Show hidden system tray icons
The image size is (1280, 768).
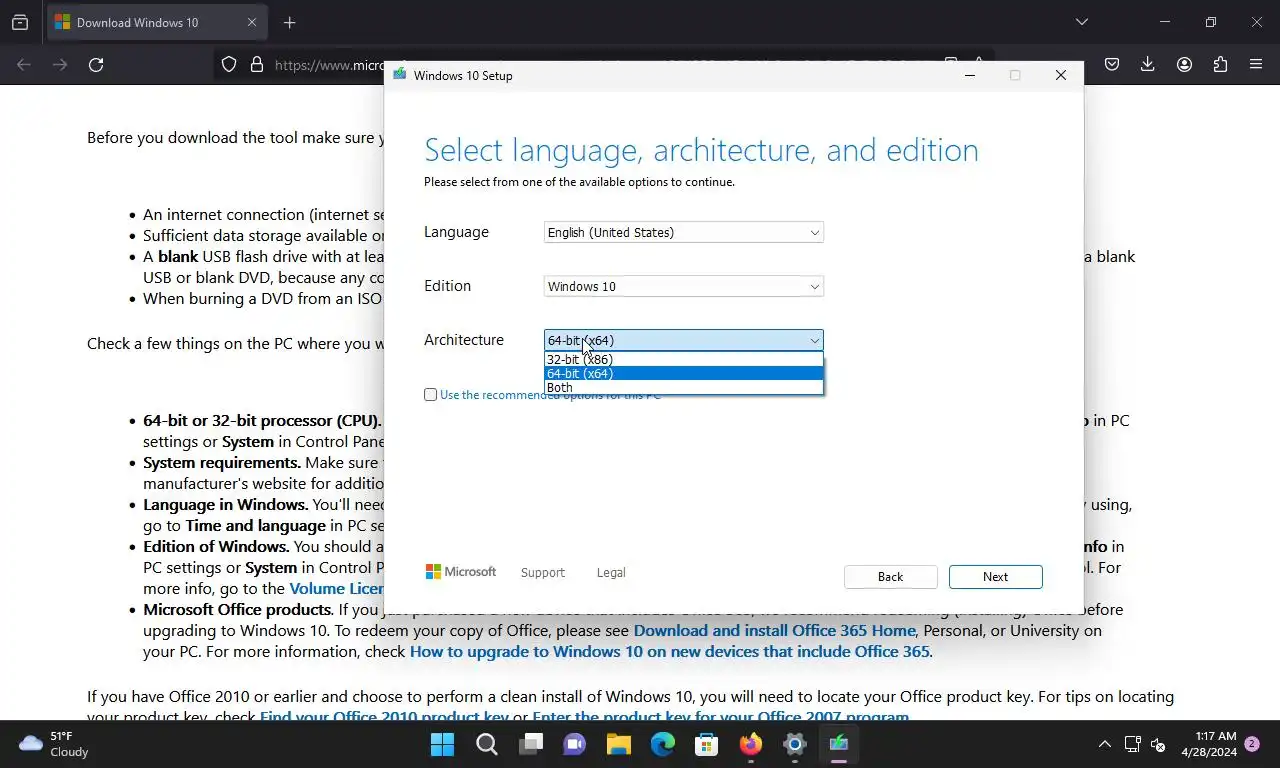coord(1104,744)
